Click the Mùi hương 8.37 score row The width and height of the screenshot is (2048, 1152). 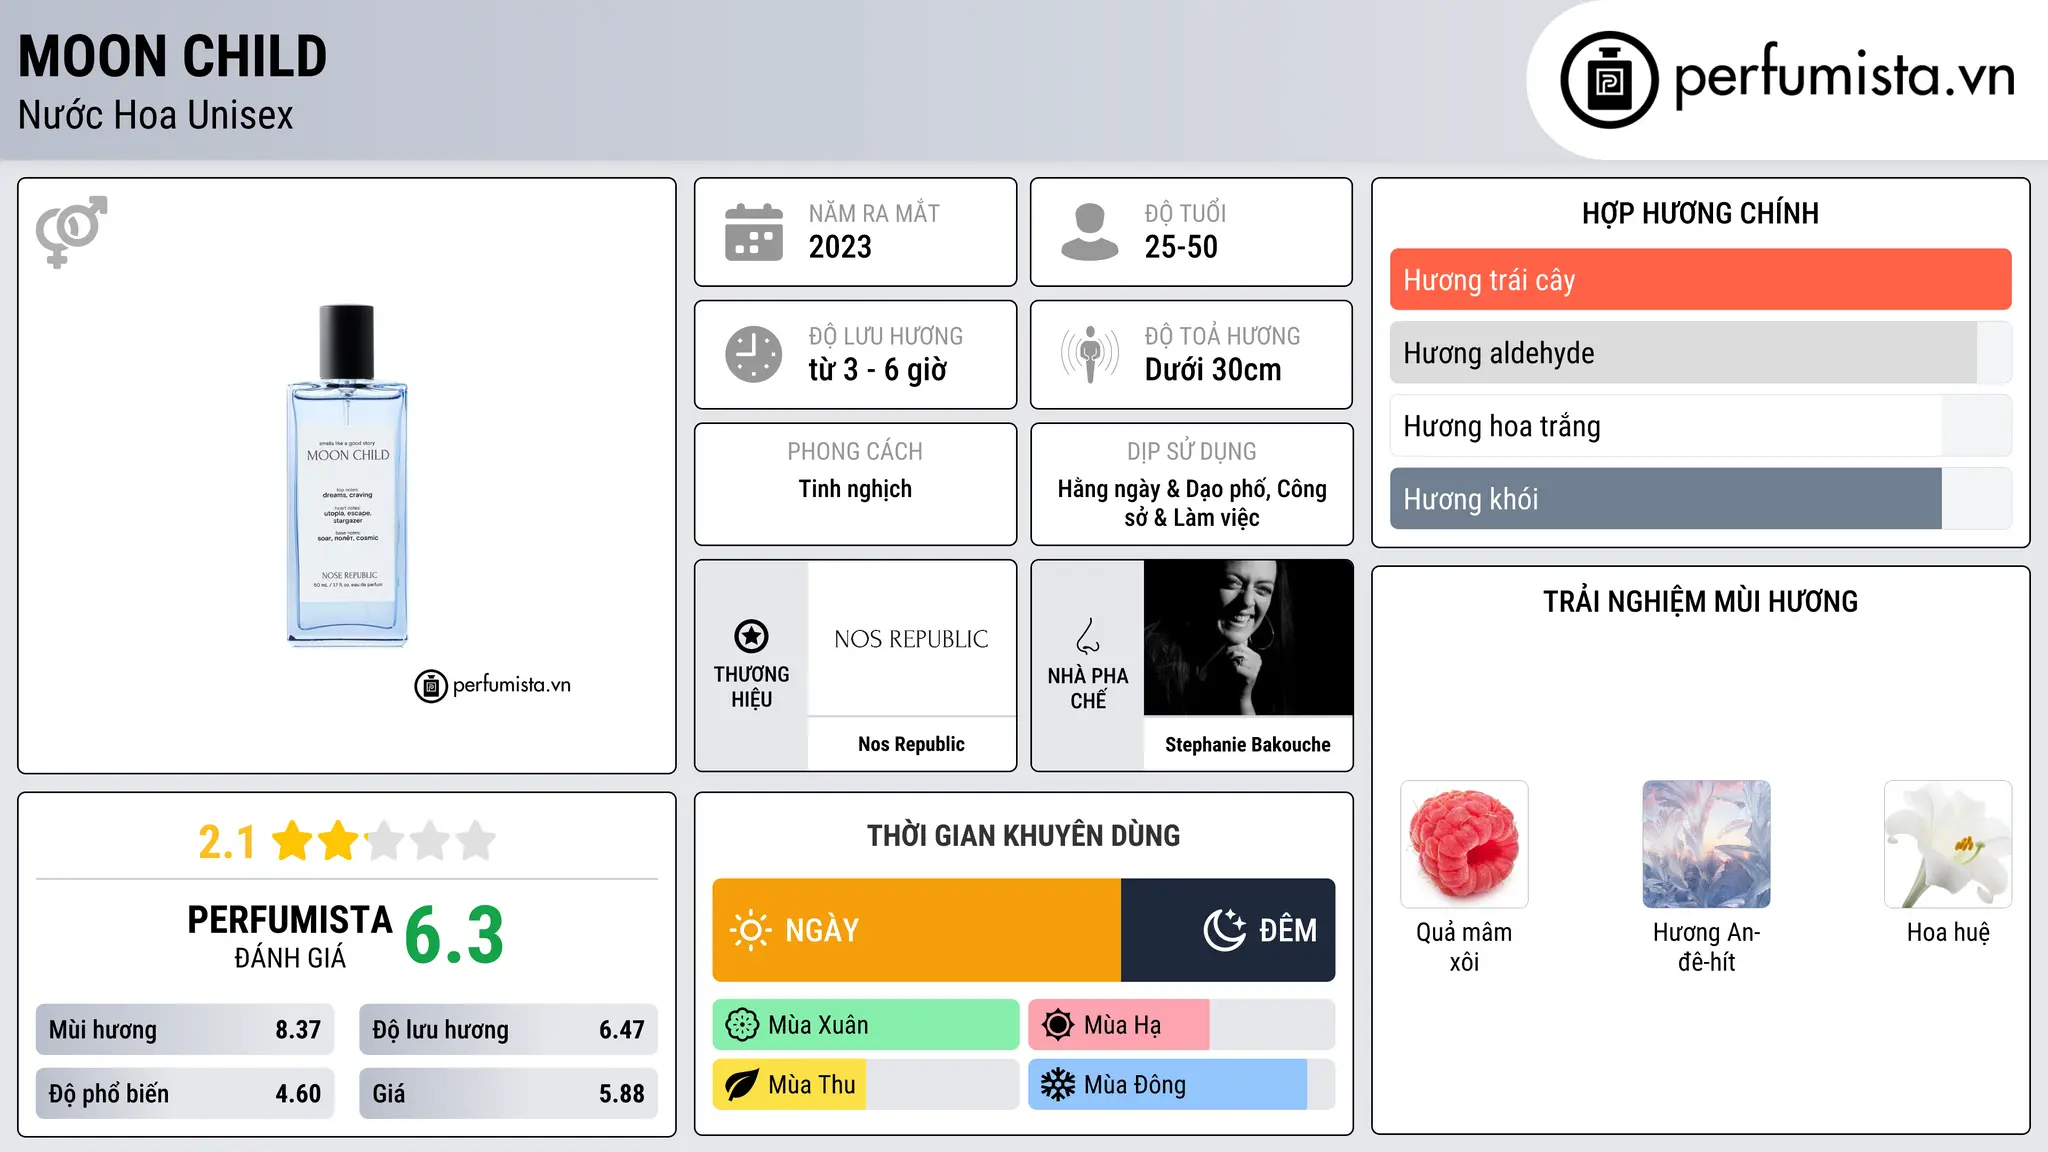coord(185,1030)
